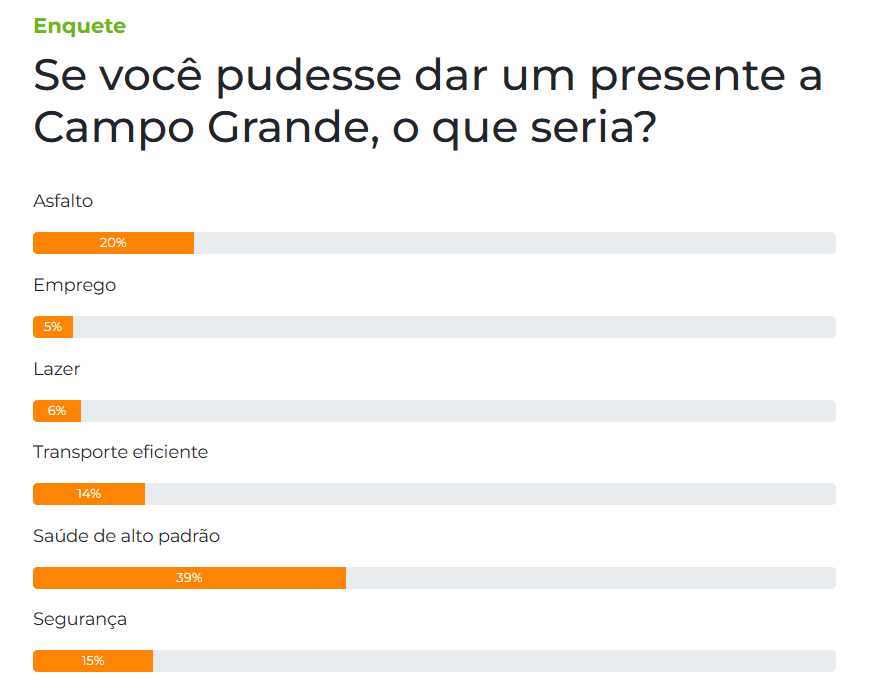891x697 pixels.
Task: Select the Emprego option label
Action: (x=74, y=285)
